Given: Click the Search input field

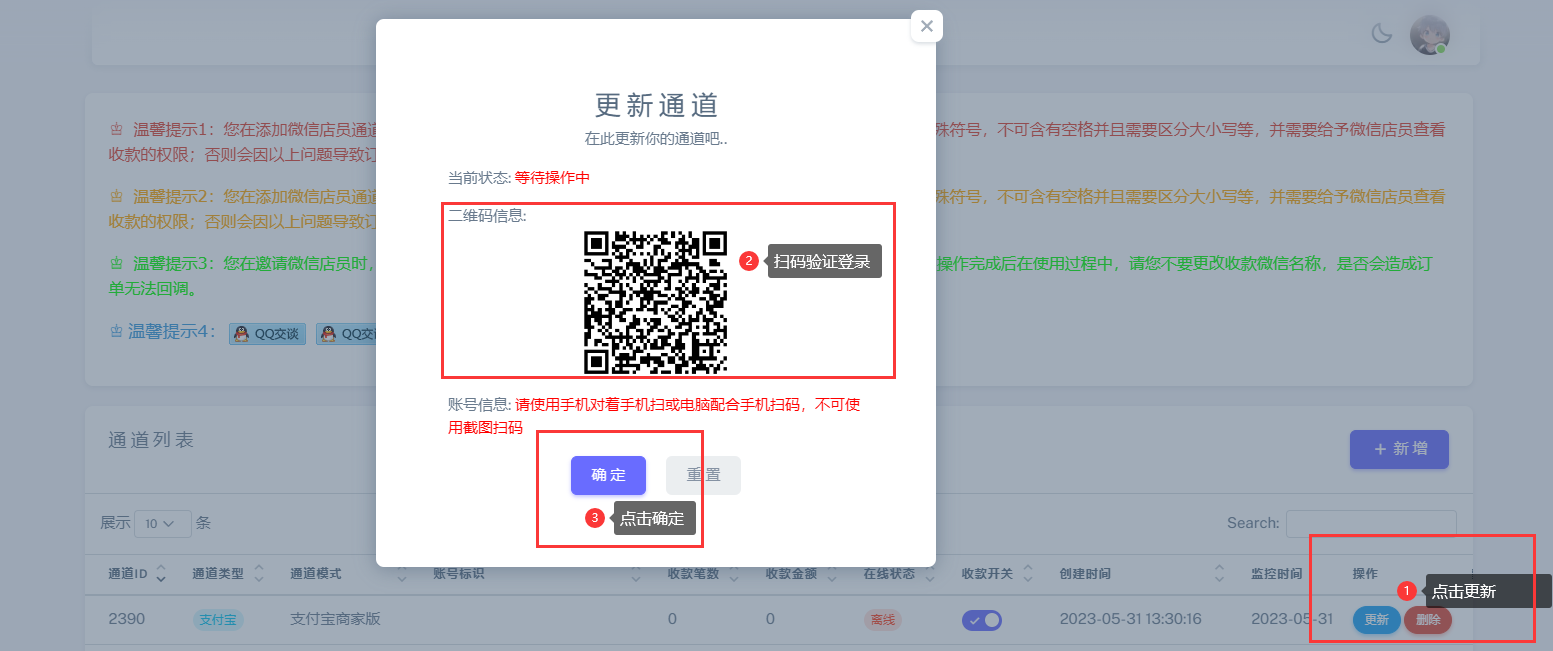Looking at the screenshot, I should pos(1370,523).
